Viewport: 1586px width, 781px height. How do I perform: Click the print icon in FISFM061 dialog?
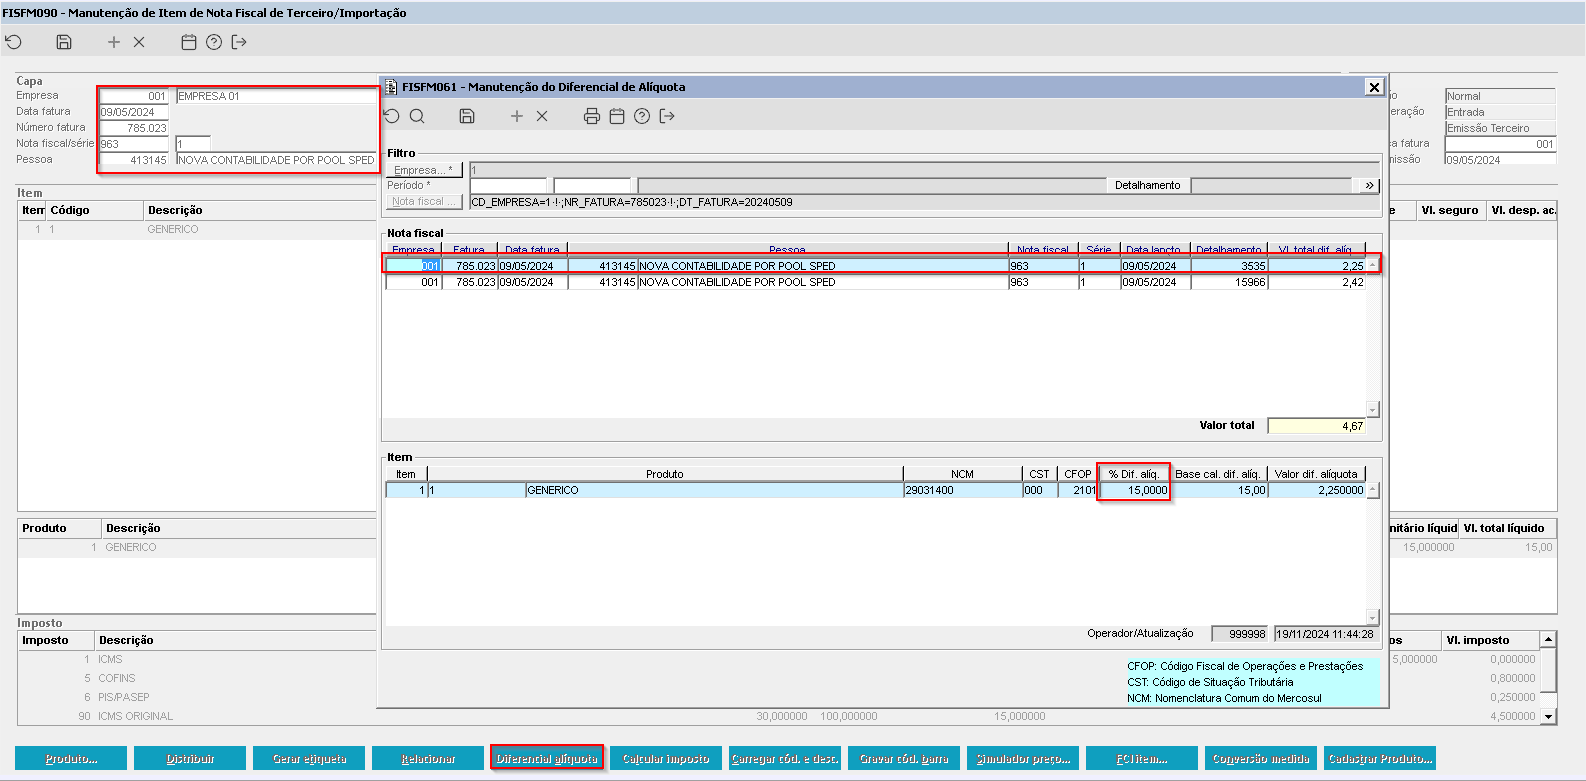(592, 116)
